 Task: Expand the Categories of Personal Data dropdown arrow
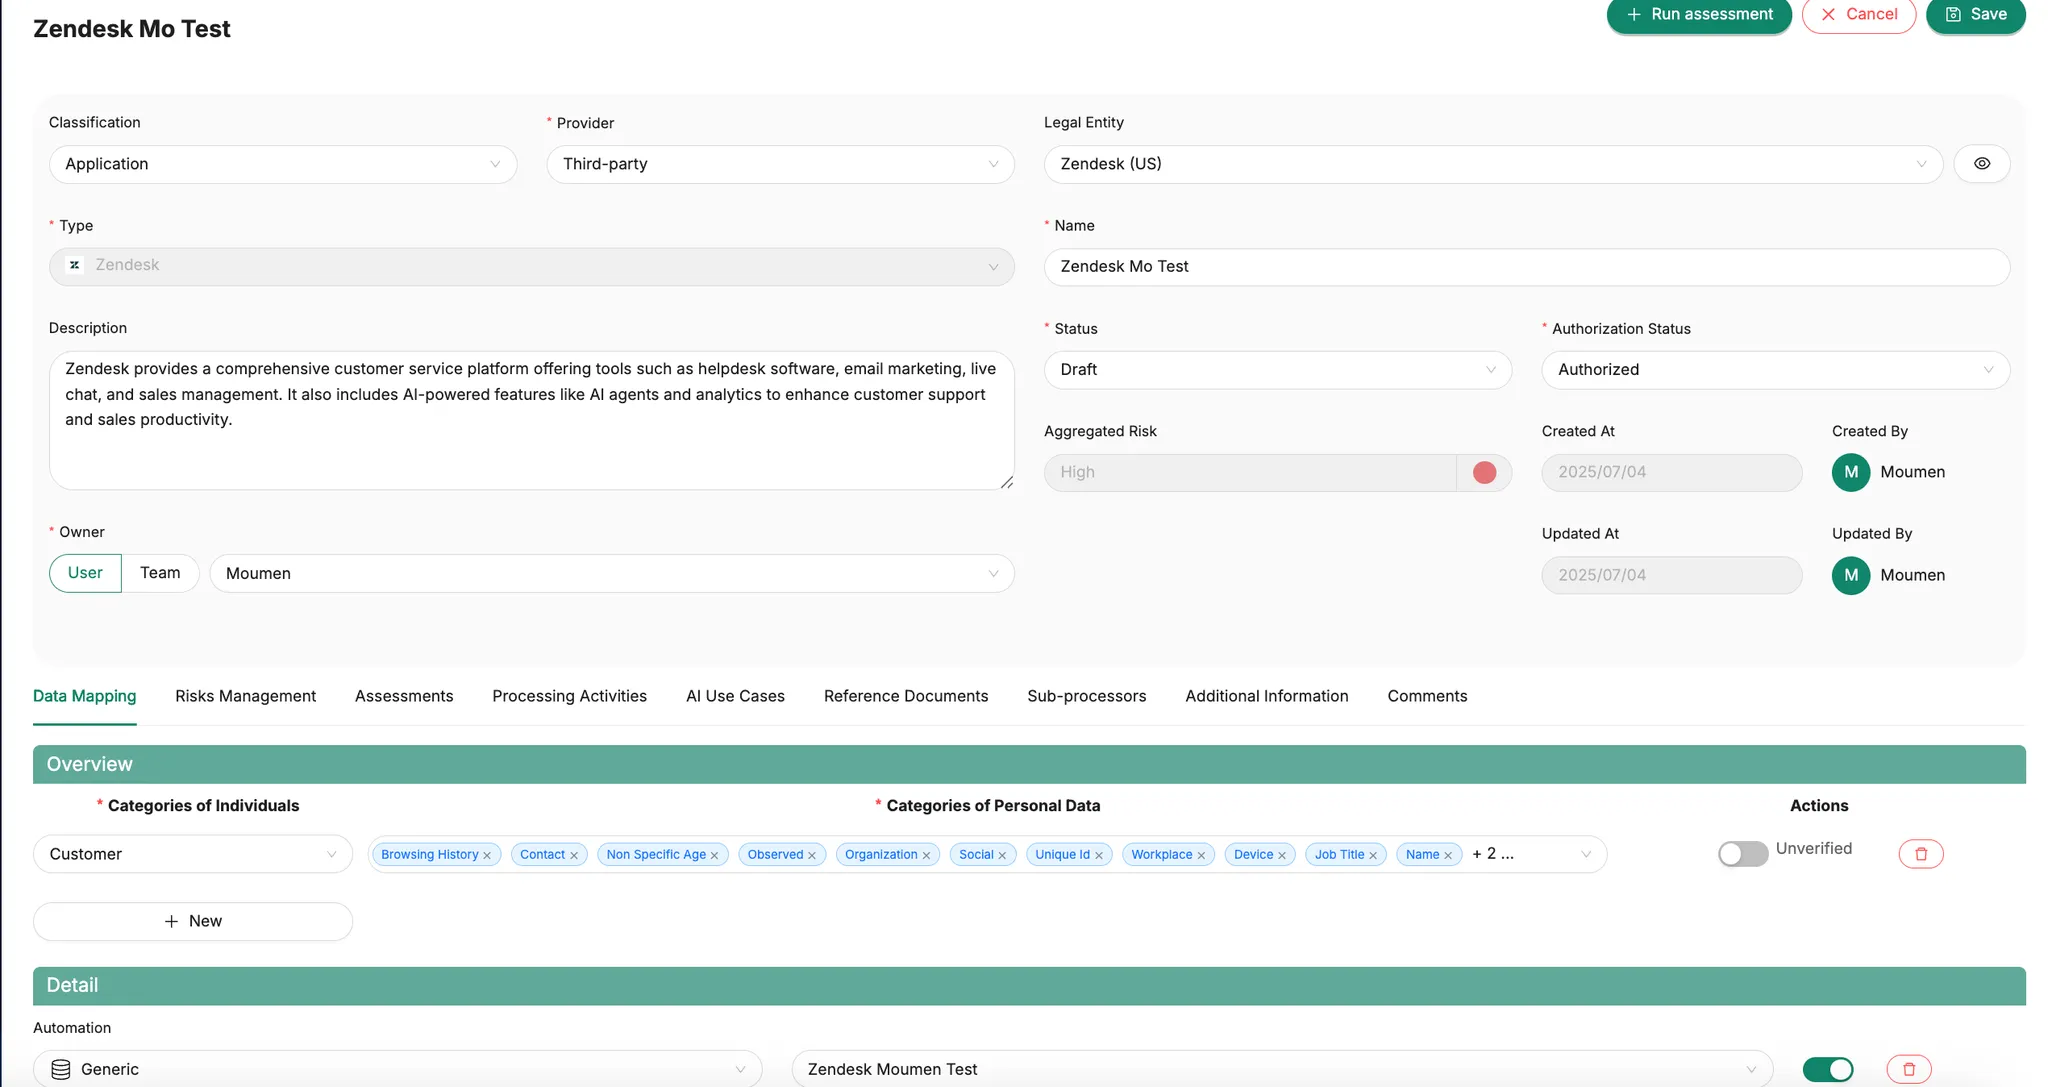point(1585,854)
